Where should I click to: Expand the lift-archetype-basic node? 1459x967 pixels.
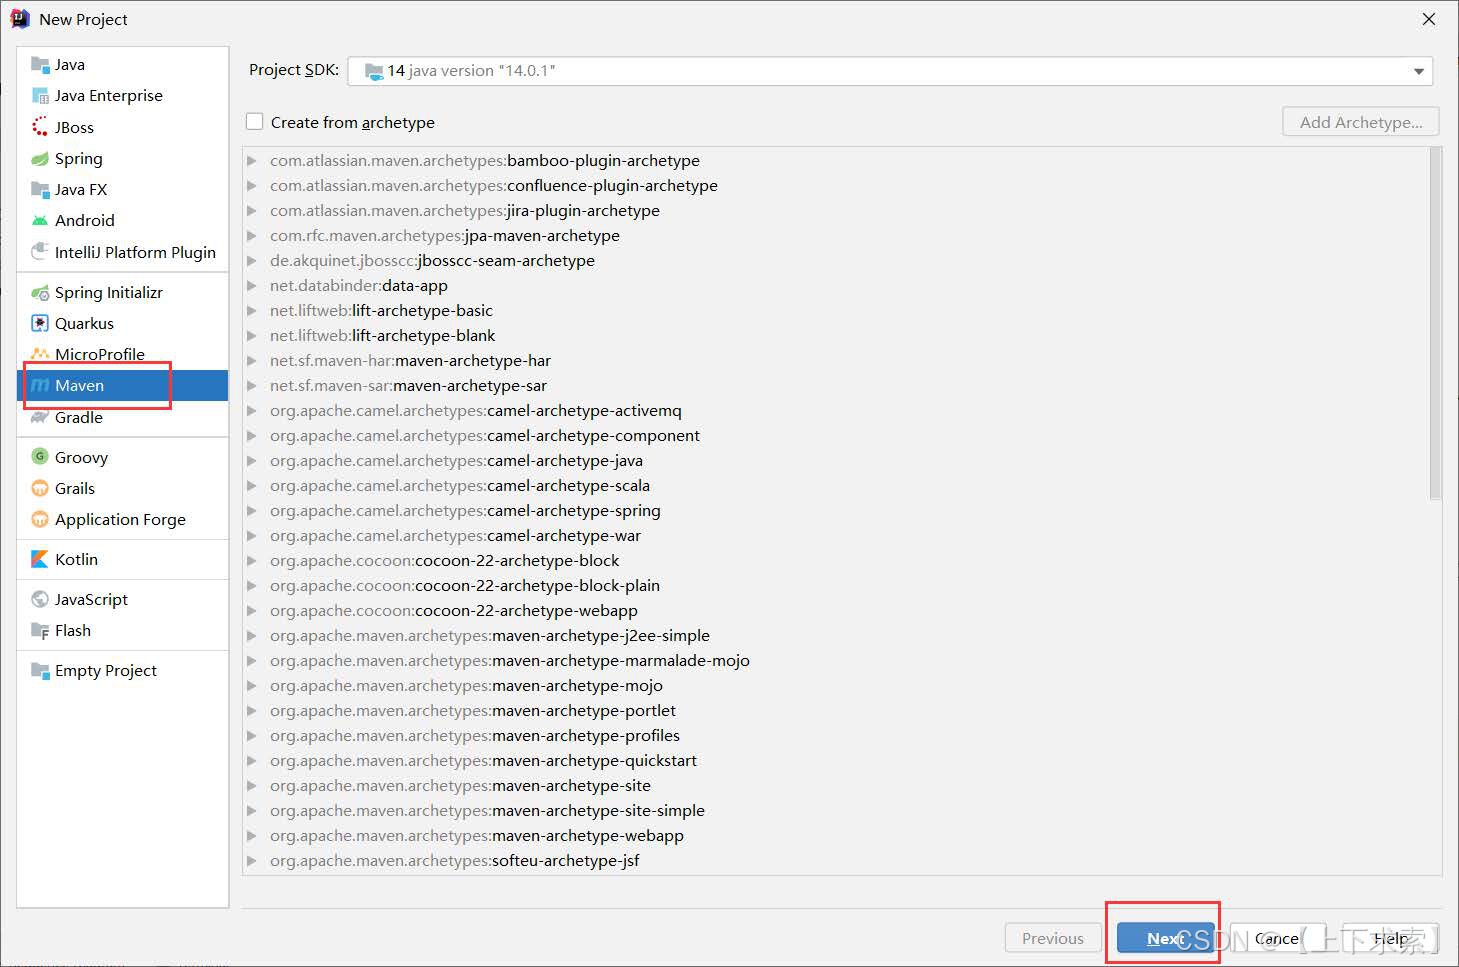[252, 311]
